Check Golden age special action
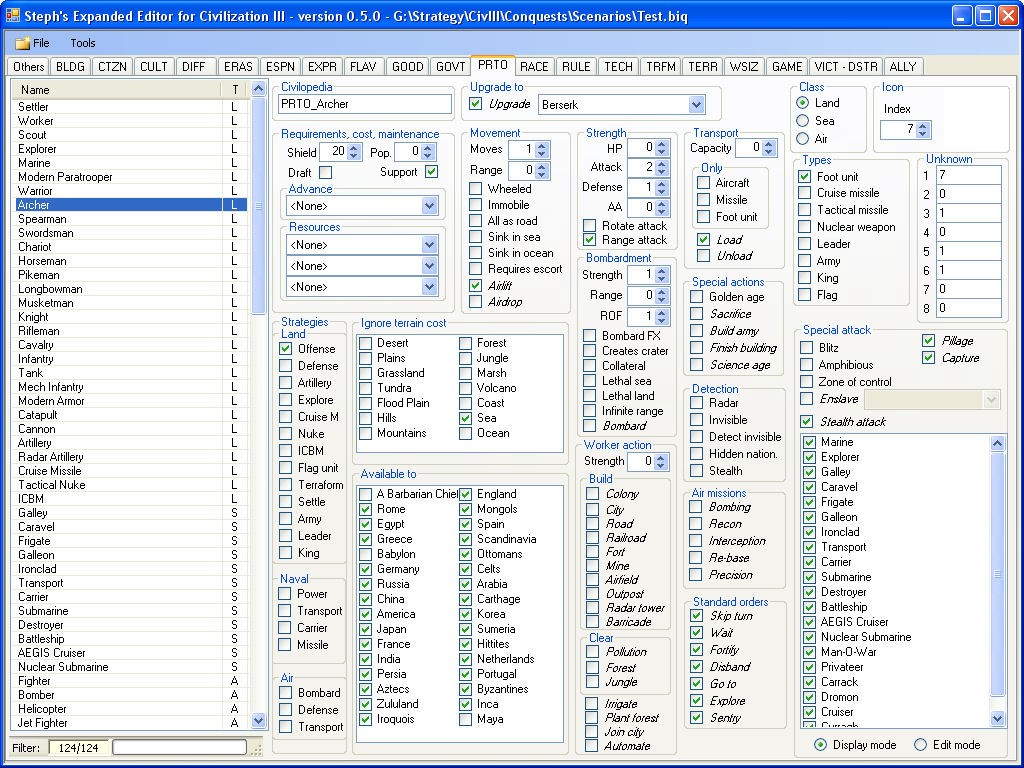 tap(697, 297)
